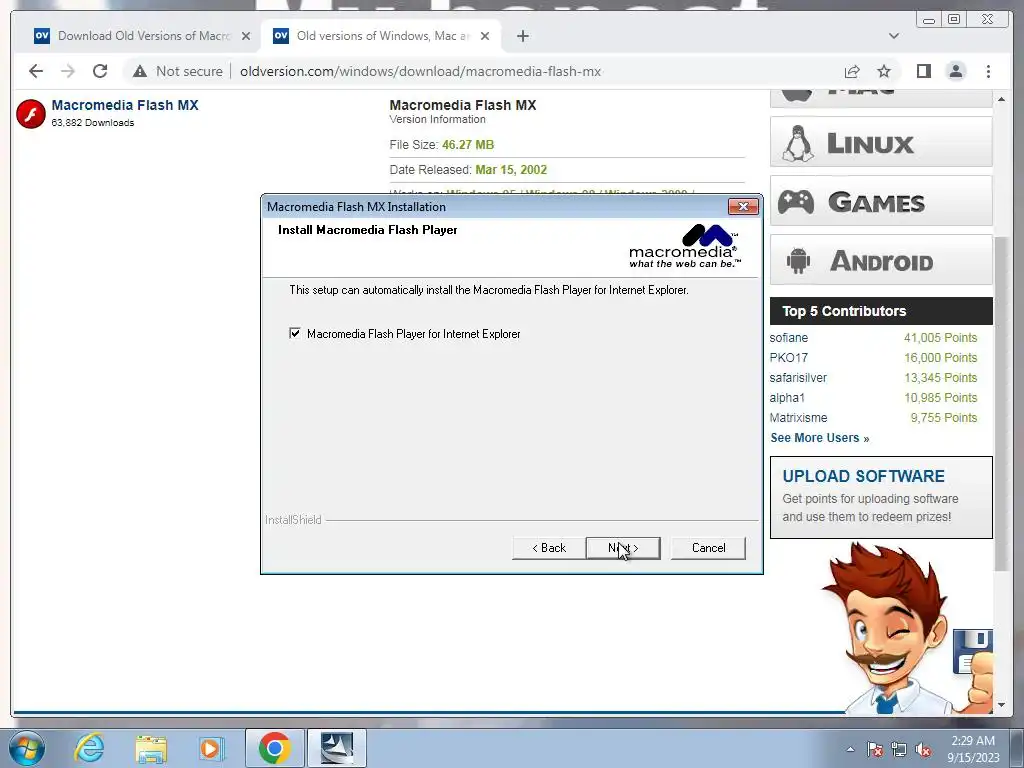Open contributor Matrixisme's profile
1024x768 pixels.
tap(798, 418)
